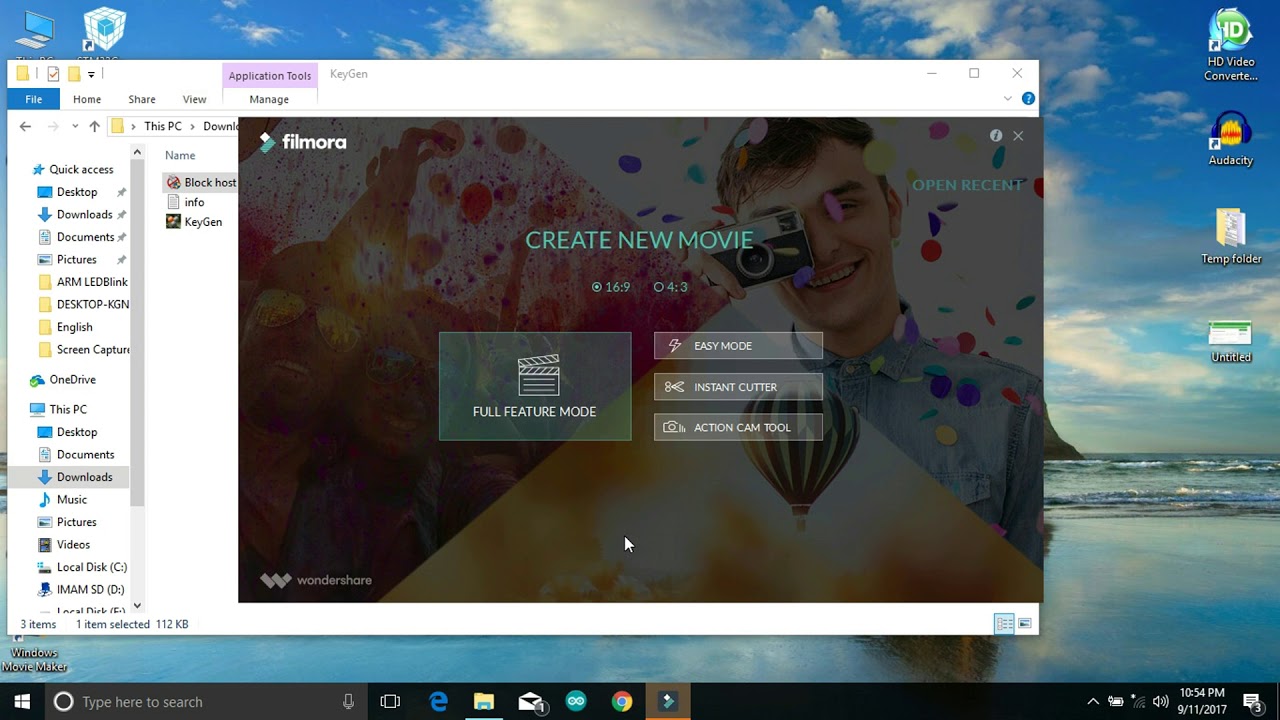This screenshot has height=720, width=1280.
Task: Close the Filmora launcher window
Action: click(1018, 136)
